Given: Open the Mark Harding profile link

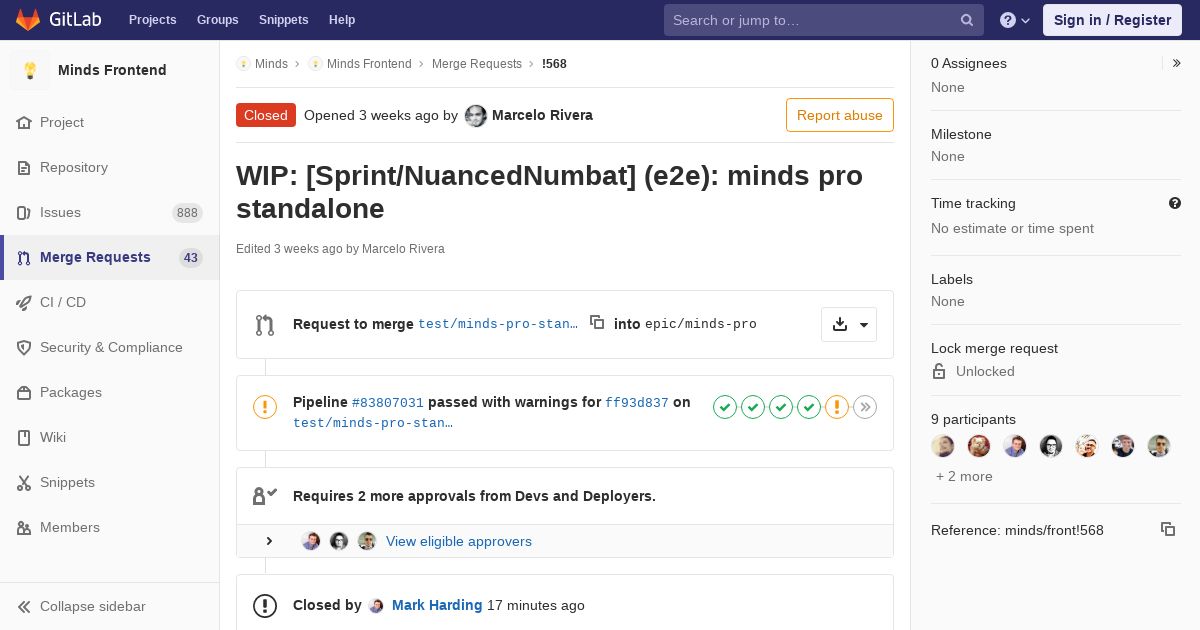Looking at the screenshot, I should pyautogui.click(x=437, y=605).
